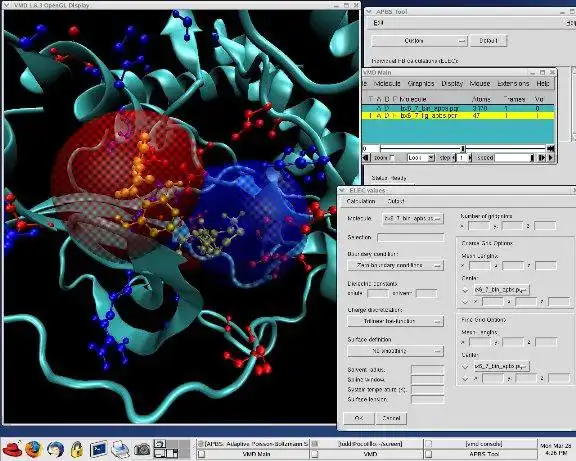Click the printer icon in the panel
The image size is (576, 461).
point(120,449)
